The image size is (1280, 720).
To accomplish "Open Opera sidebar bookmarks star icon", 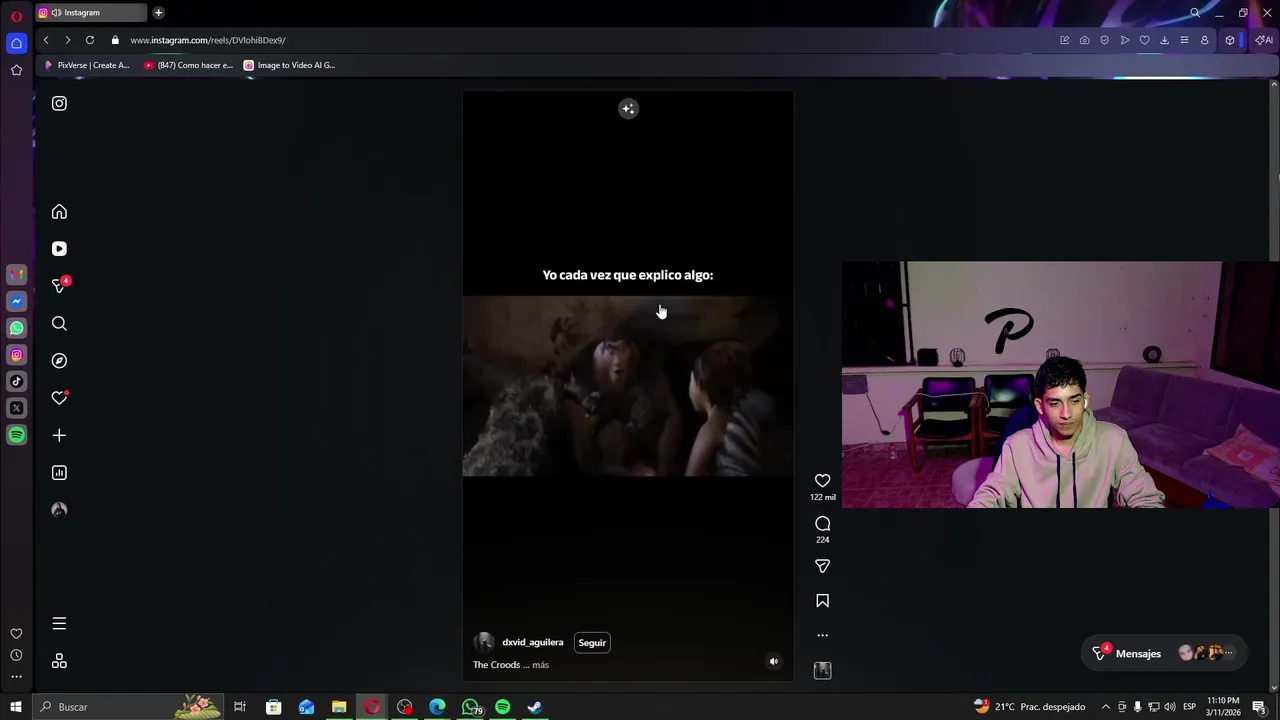I will (x=16, y=70).
